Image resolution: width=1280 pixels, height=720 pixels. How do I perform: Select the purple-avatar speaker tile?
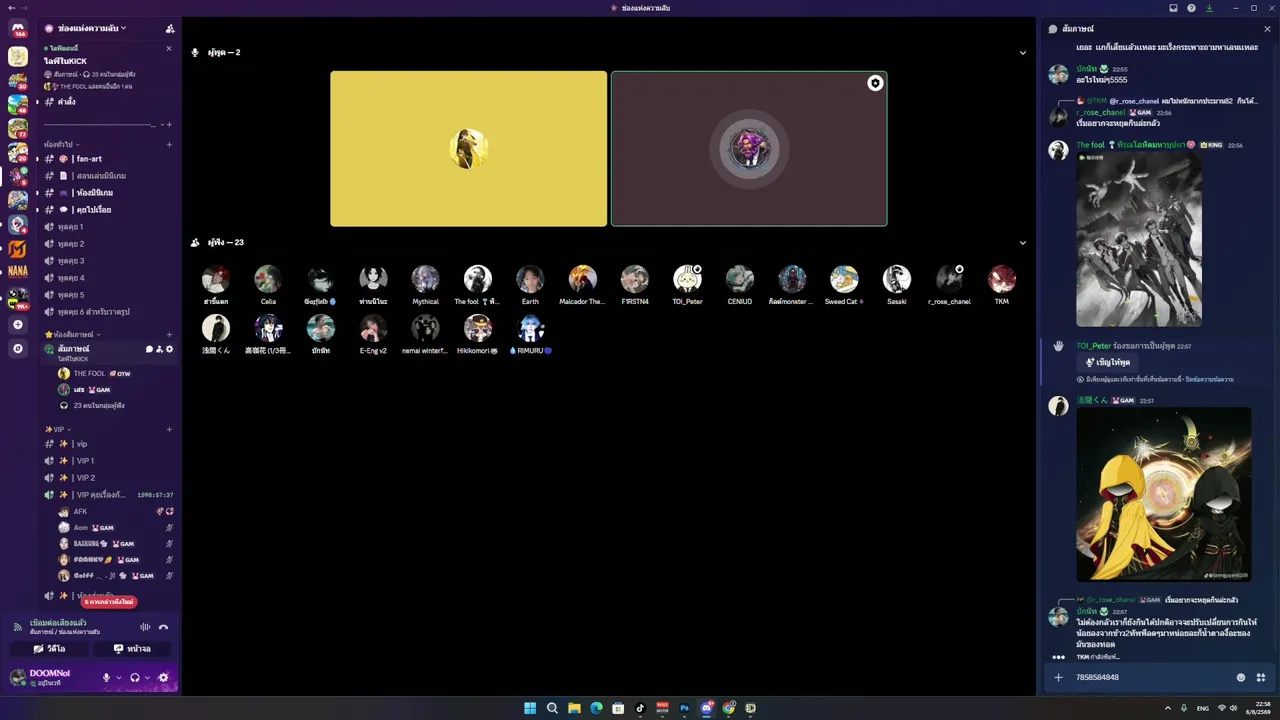[x=749, y=149]
